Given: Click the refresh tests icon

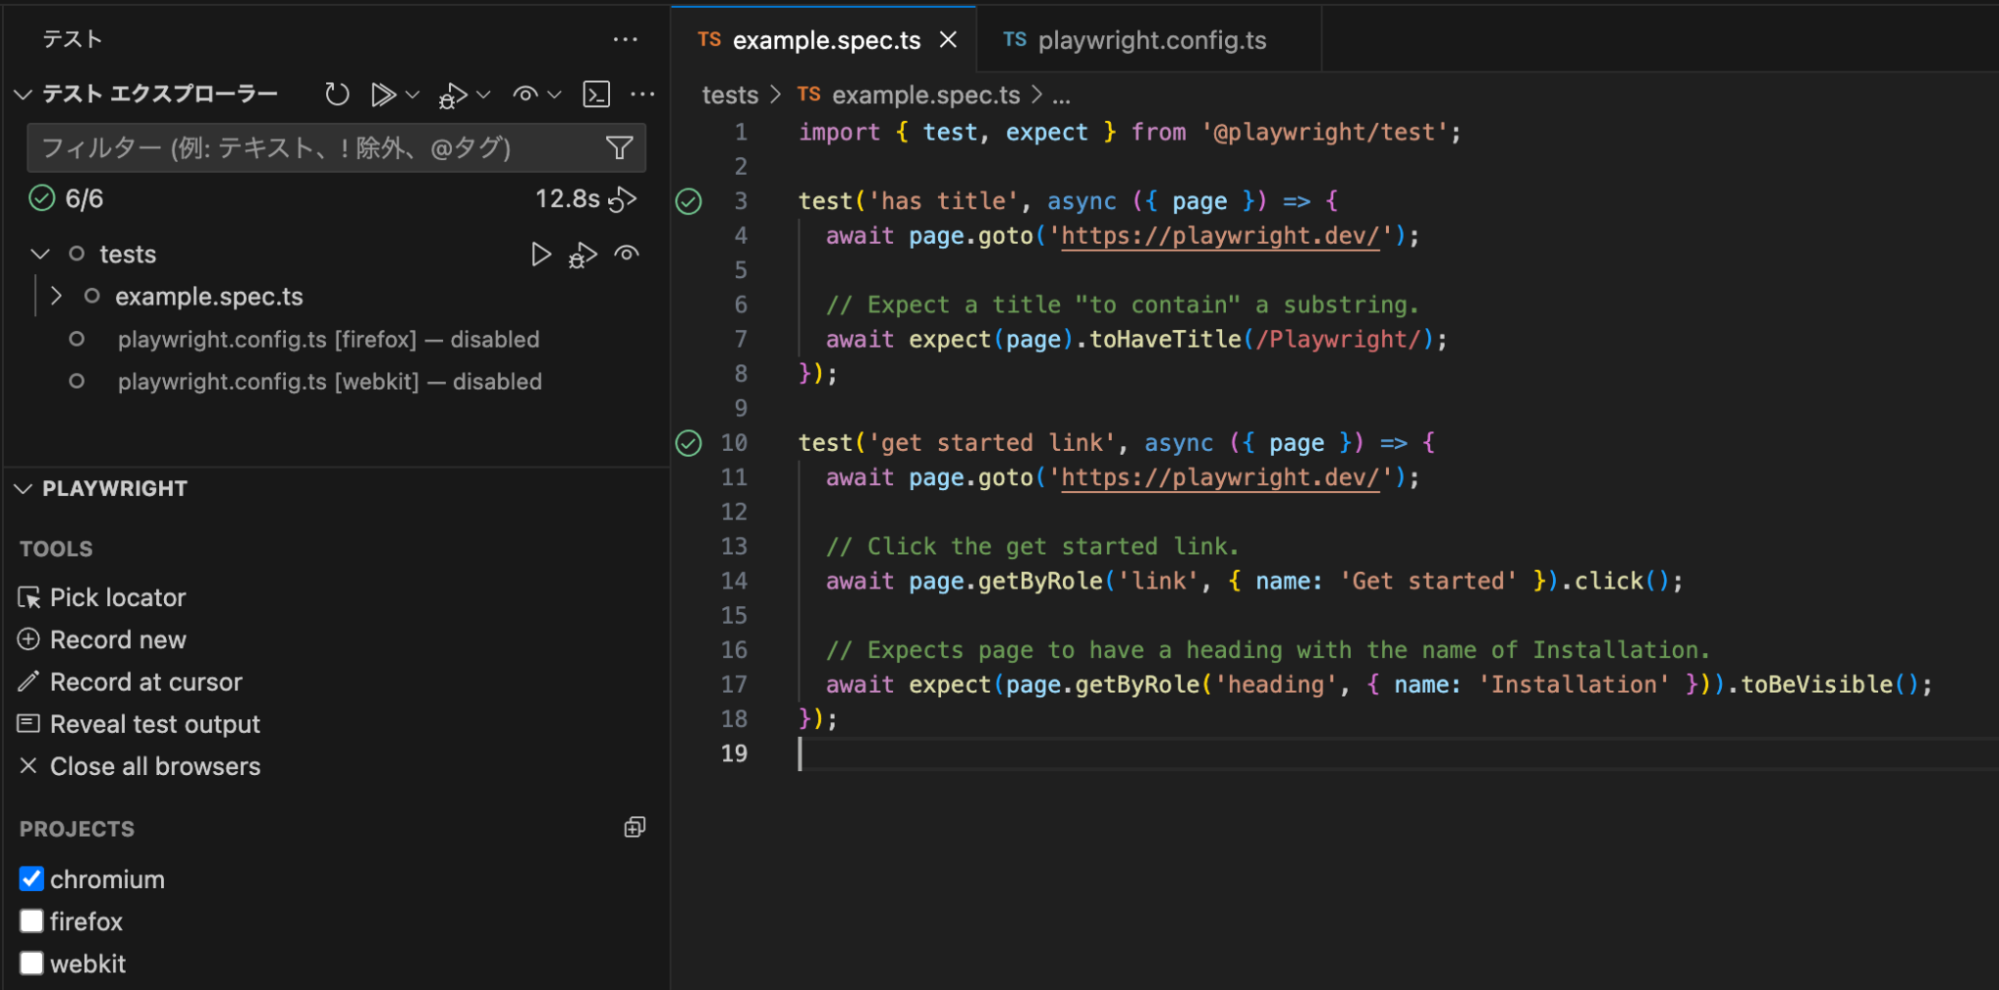Looking at the screenshot, I should click(337, 94).
